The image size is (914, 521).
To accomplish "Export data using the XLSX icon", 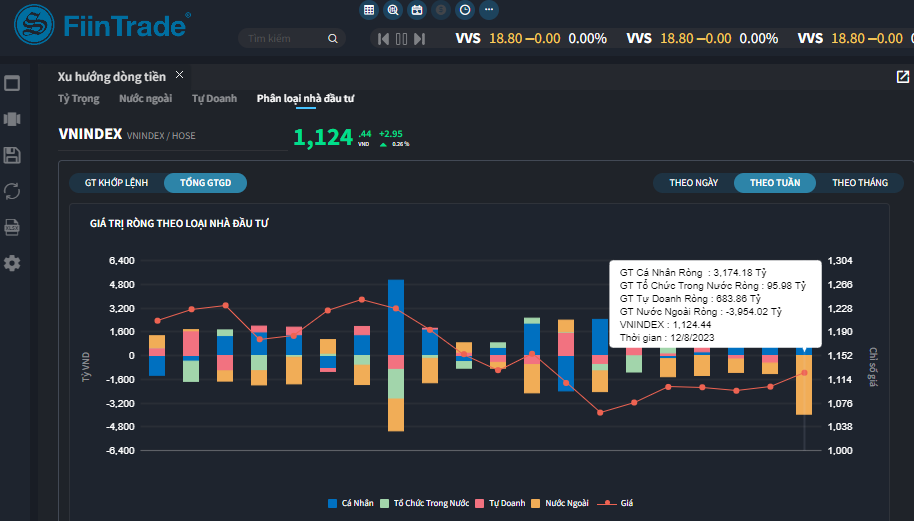I will click(12, 227).
